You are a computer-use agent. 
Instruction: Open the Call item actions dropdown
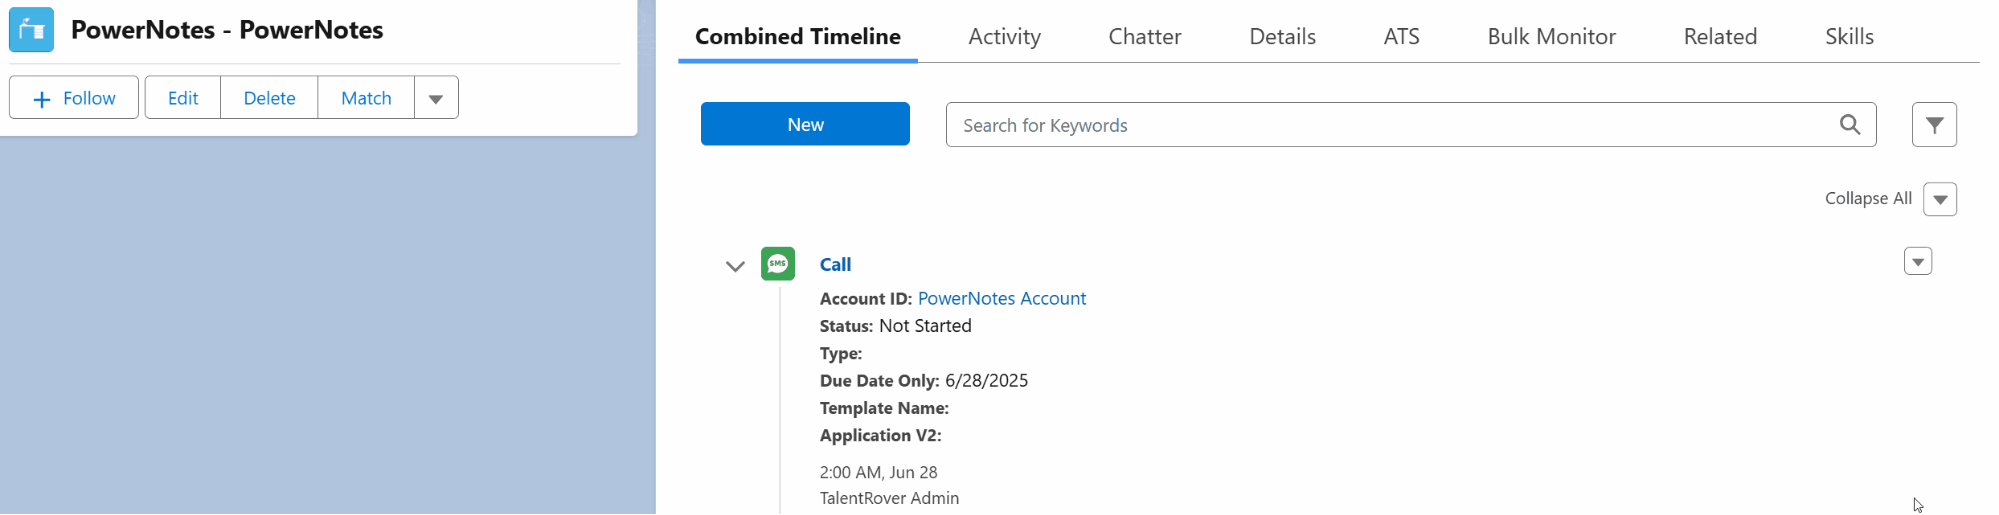tap(1917, 262)
